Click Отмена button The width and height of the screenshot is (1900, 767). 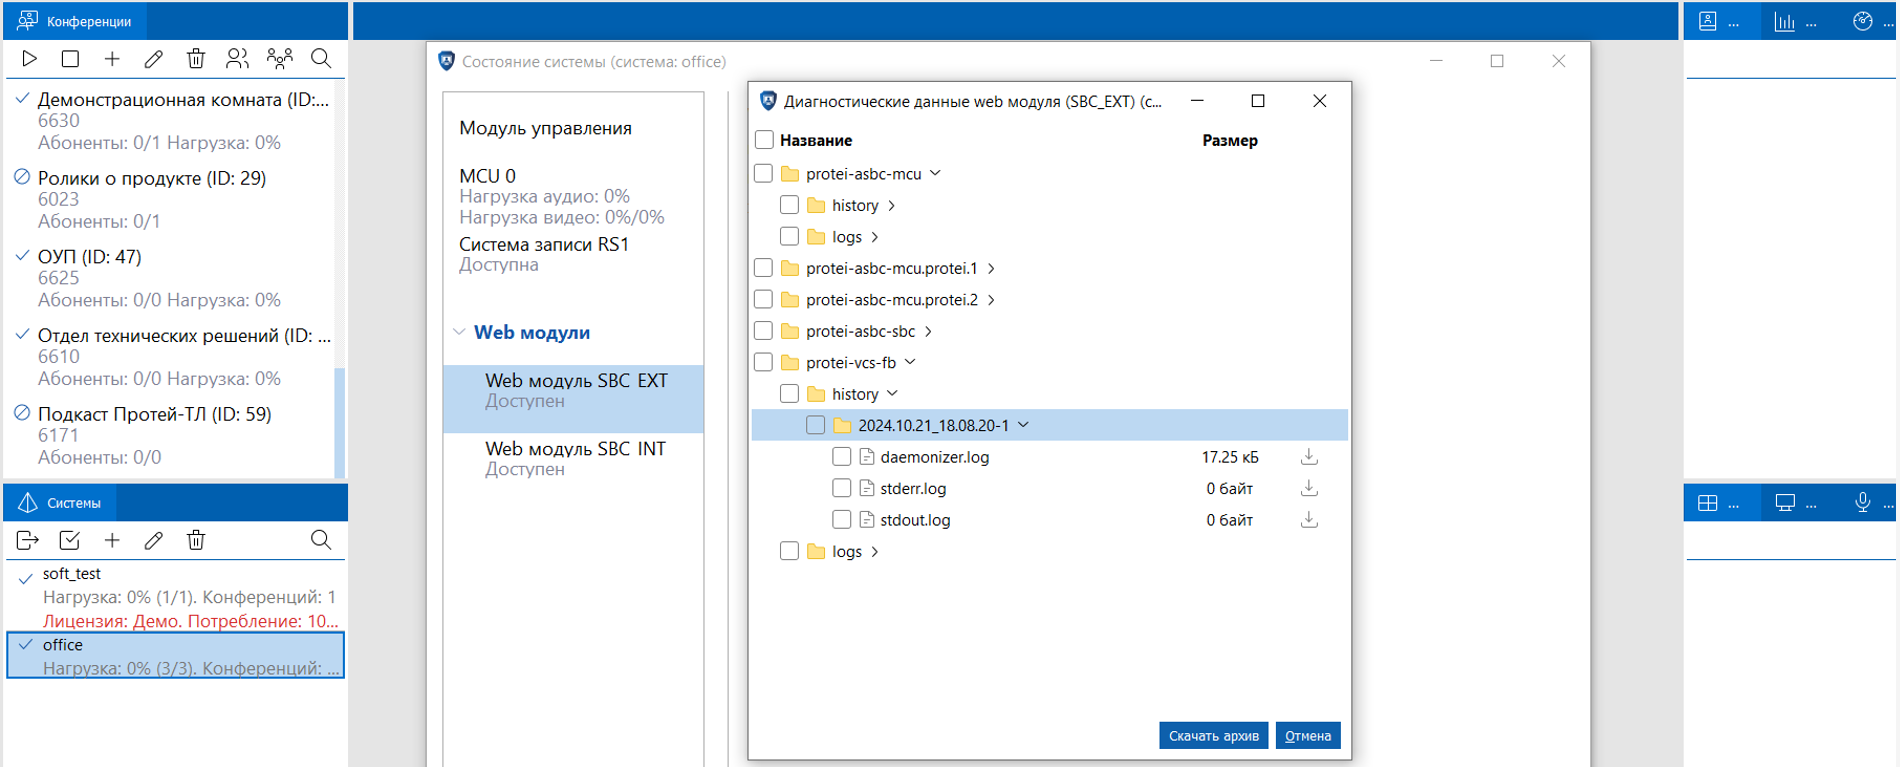(1308, 736)
